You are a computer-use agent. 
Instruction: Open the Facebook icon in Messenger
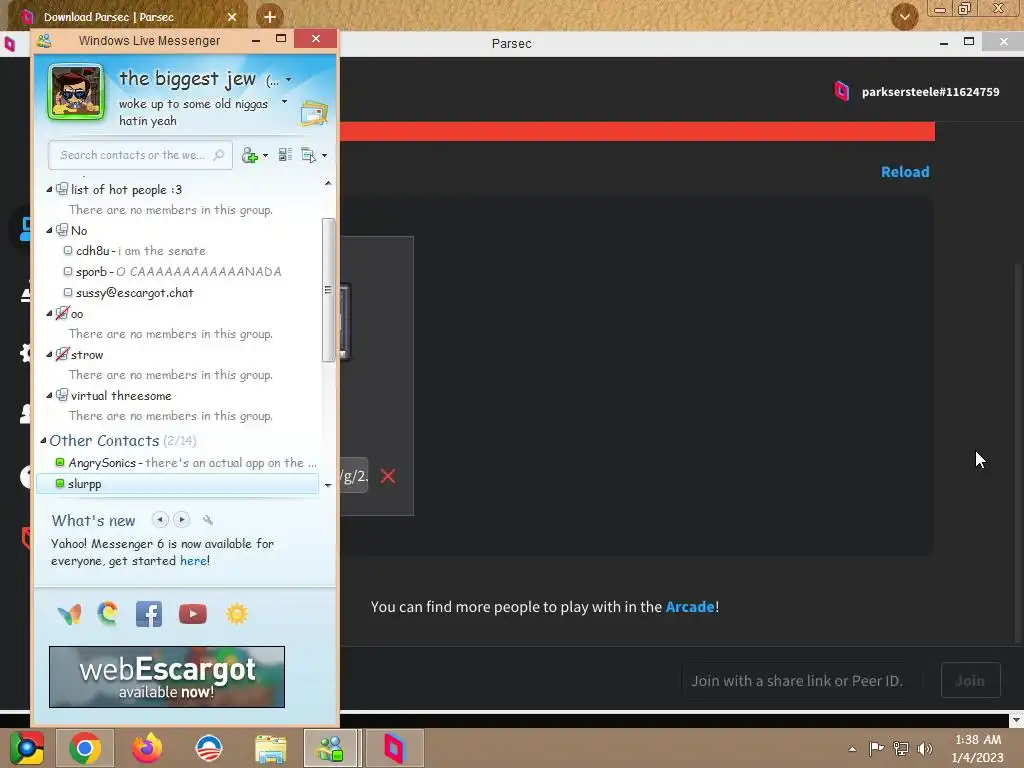coord(149,615)
